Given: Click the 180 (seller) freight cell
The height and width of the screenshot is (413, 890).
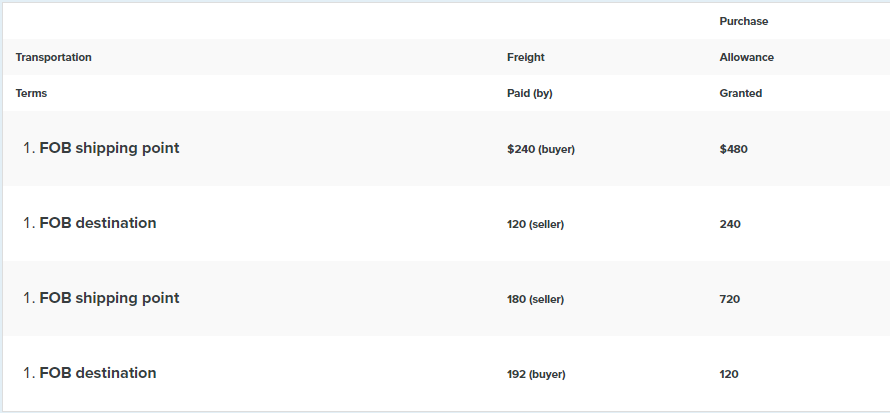Looking at the screenshot, I should pos(535,299).
